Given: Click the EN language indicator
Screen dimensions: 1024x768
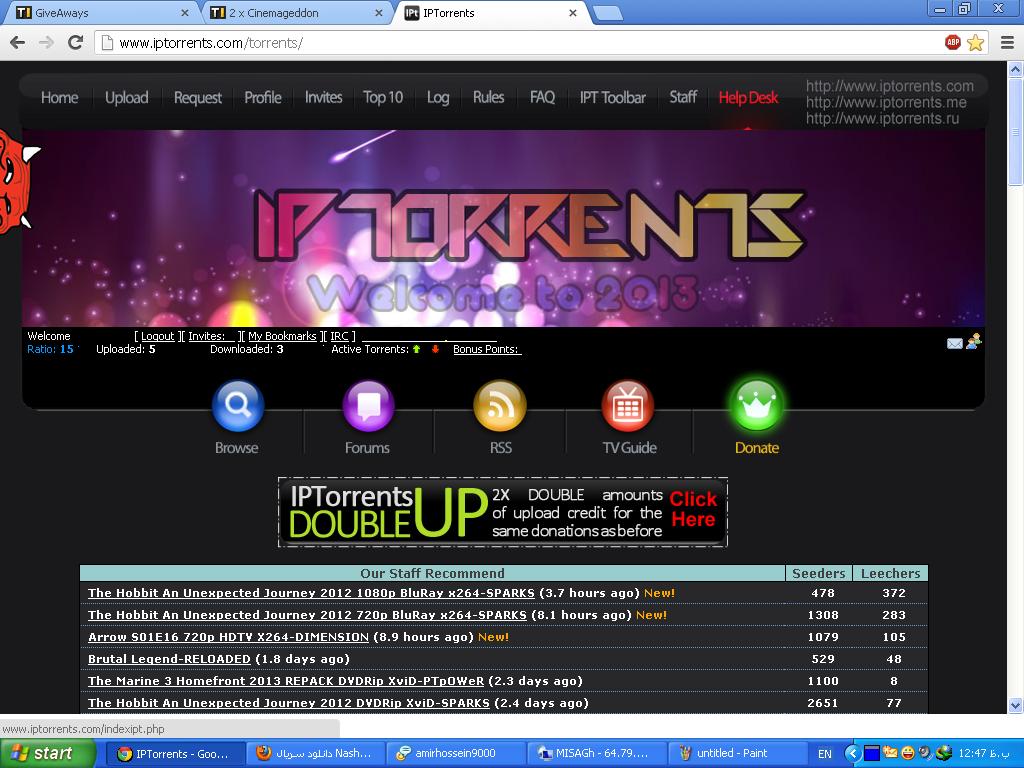Looking at the screenshot, I should [825, 754].
